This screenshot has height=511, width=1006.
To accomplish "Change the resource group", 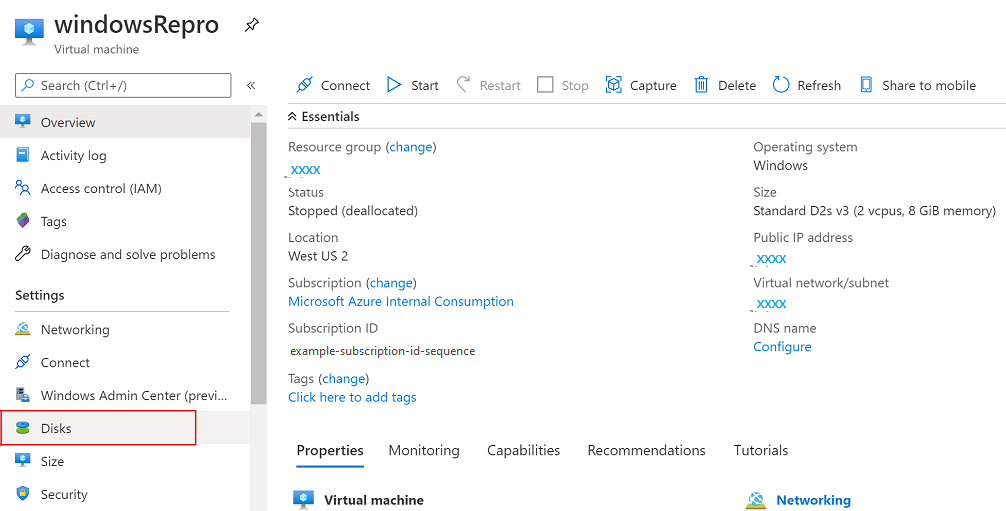I will click(x=411, y=147).
